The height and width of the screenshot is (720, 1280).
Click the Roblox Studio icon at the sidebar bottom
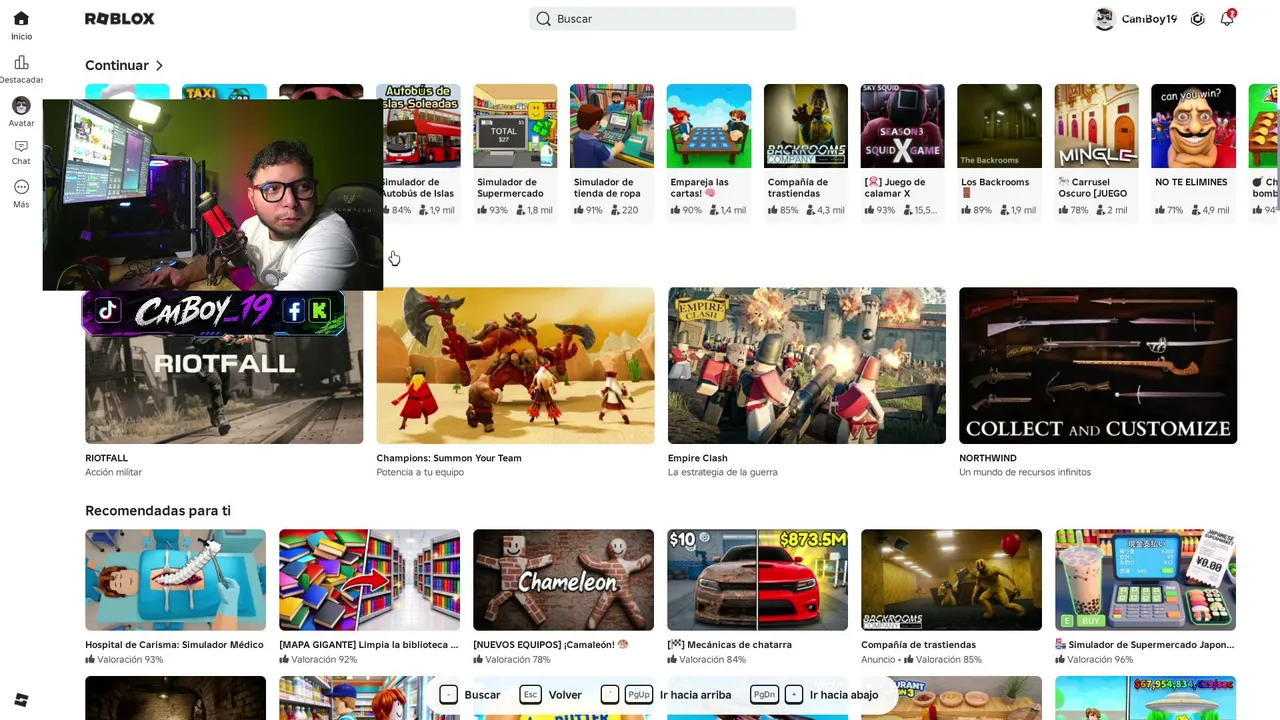pyautogui.click(x=21, y=700)
